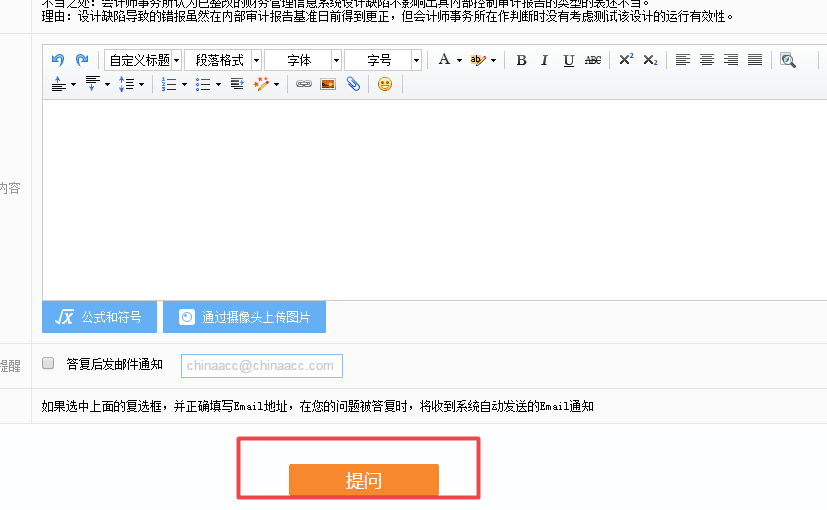
Task: Expand the font color arrow
Action: coord(459,61)
